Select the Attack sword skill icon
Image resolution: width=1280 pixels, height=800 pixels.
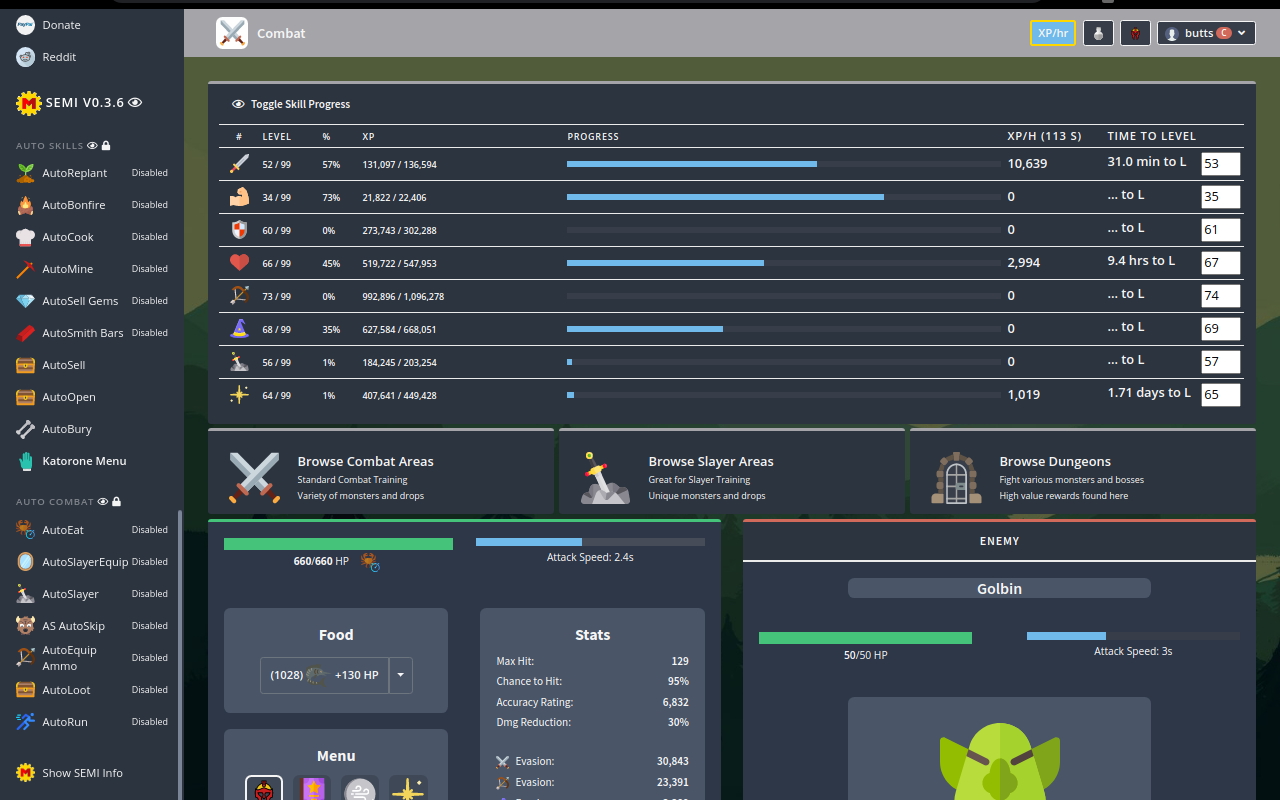point(240,164)
